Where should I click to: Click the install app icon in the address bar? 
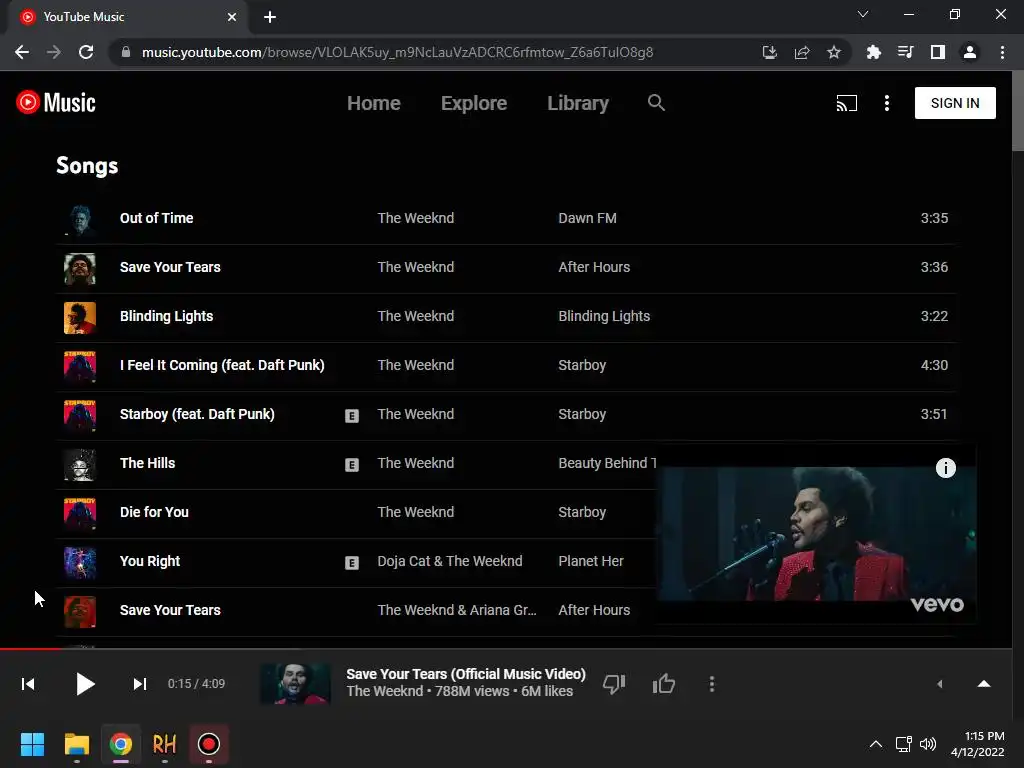coord(770,52)
